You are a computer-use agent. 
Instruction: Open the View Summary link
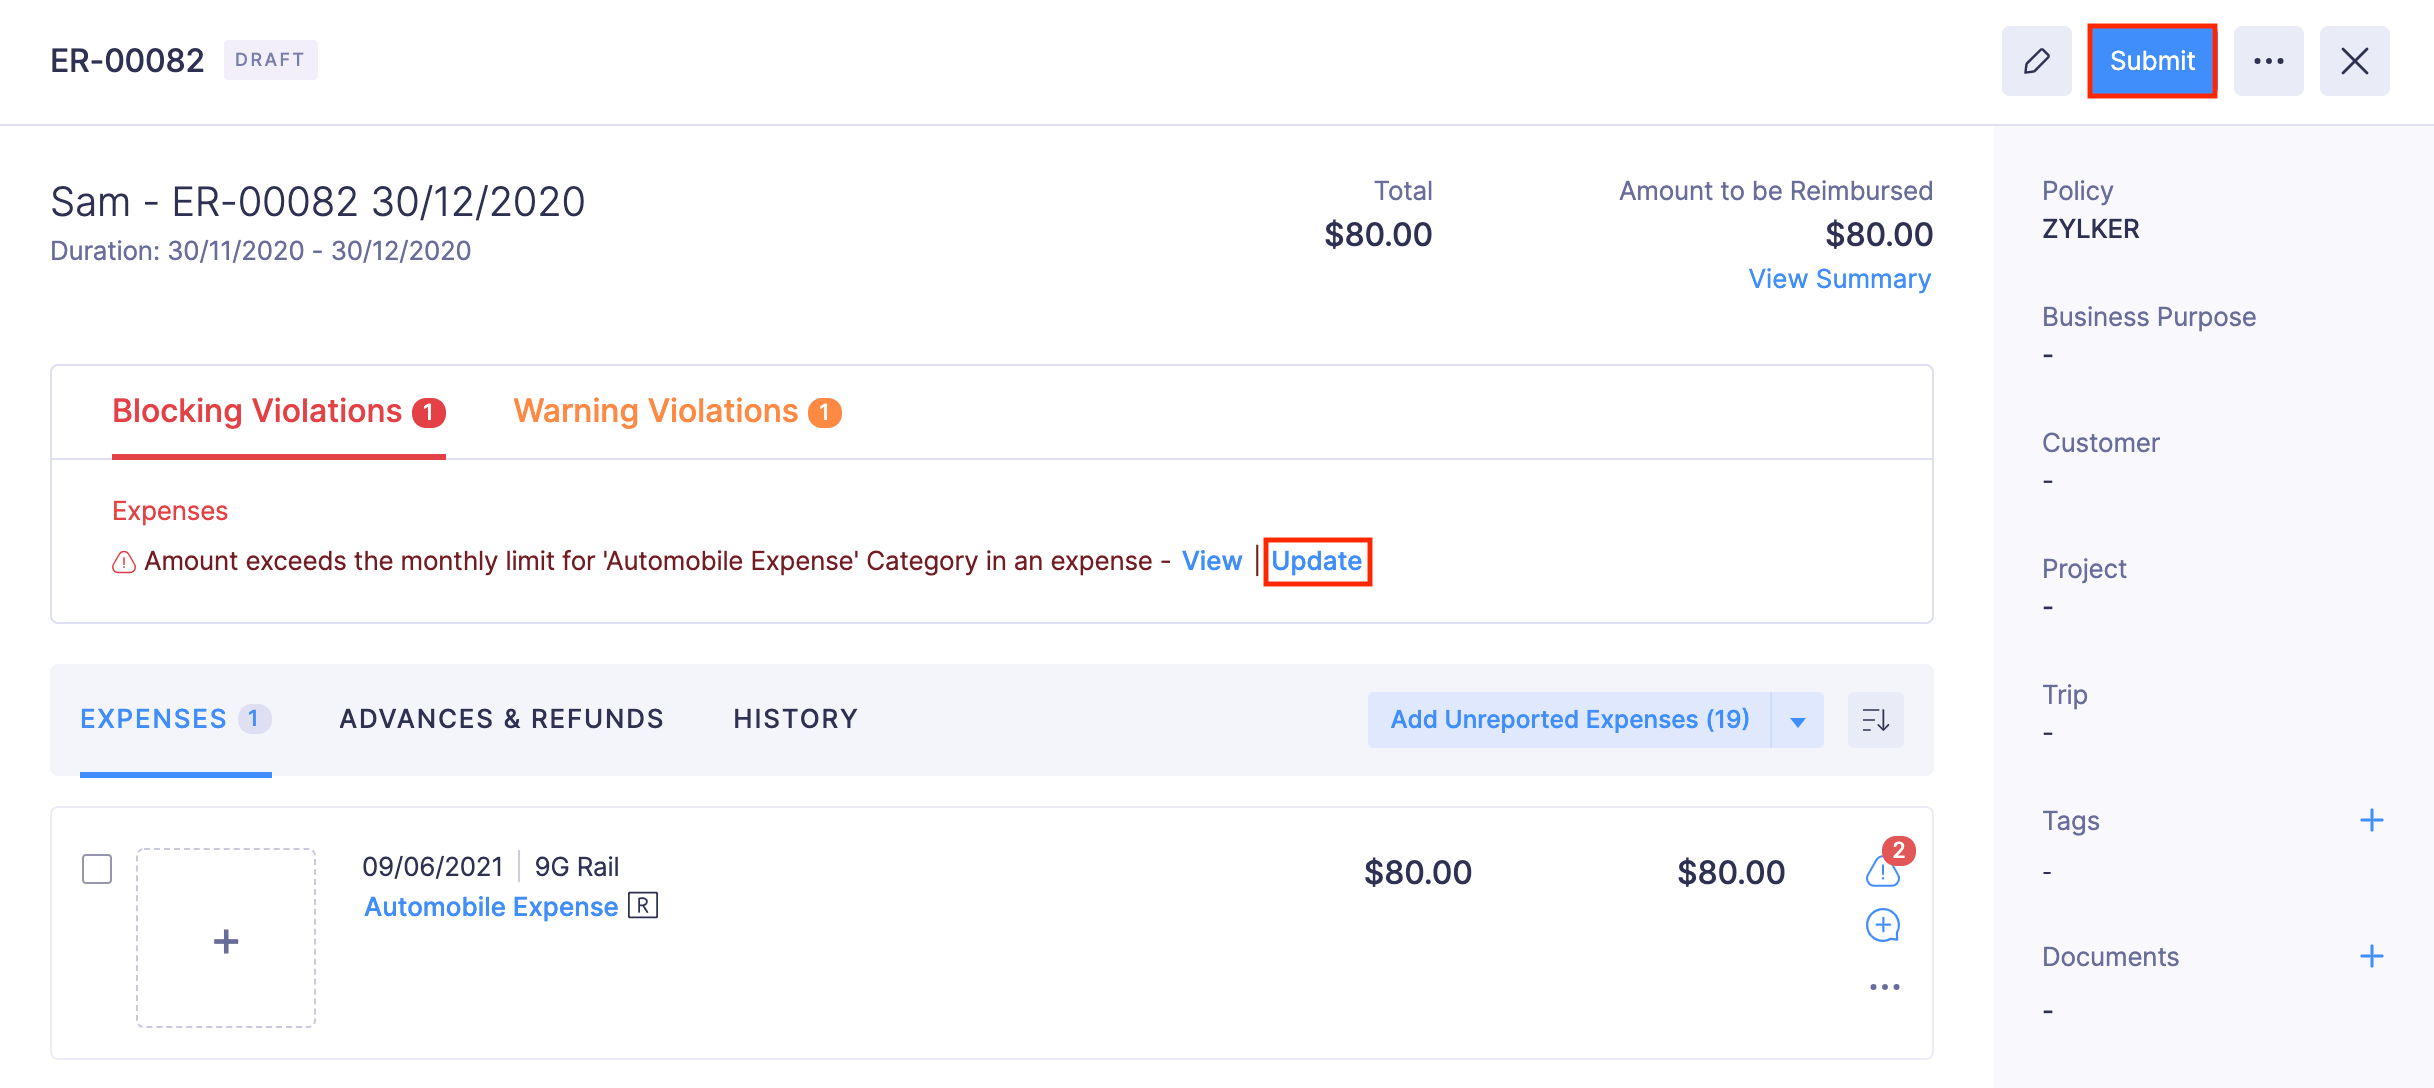1839,279
